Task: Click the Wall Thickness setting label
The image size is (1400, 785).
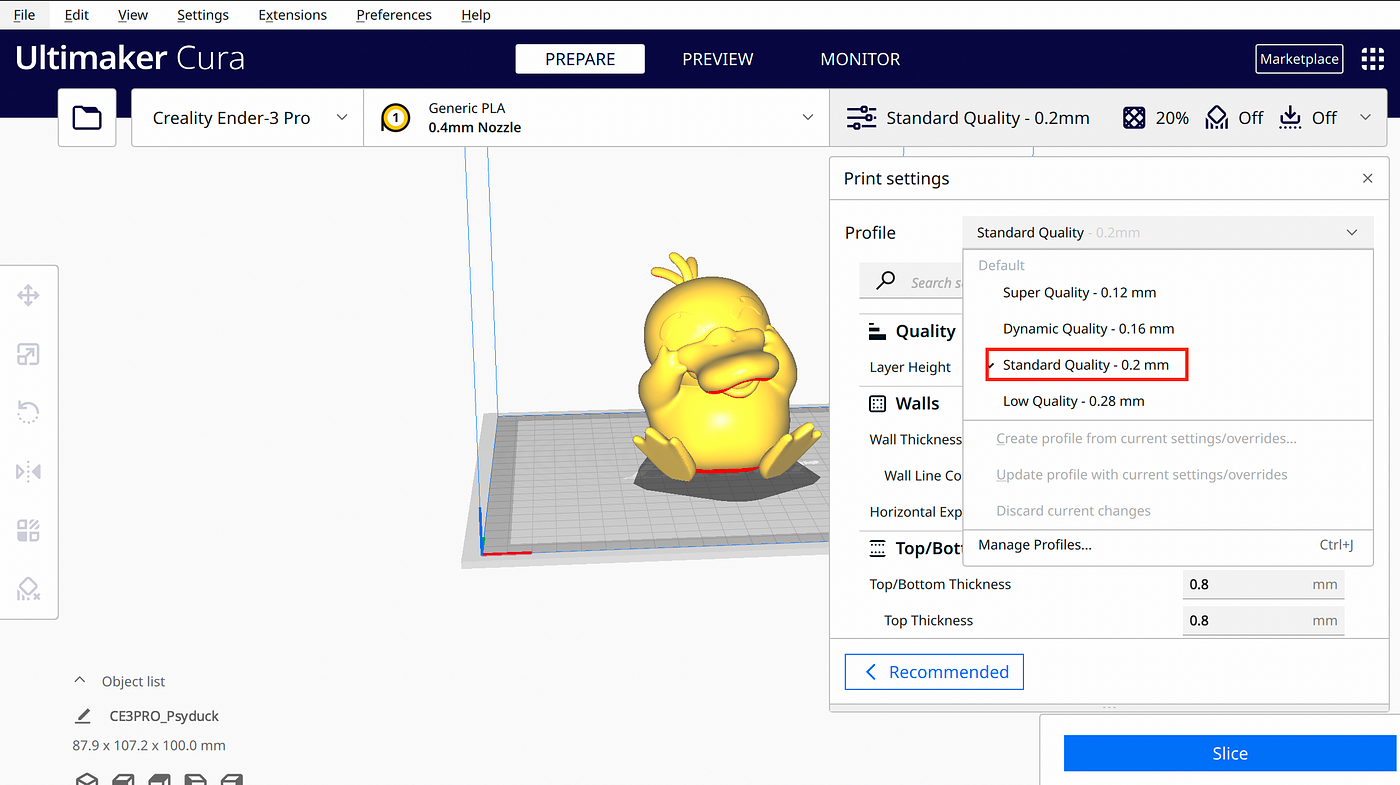Action: (x=916, y=439)
